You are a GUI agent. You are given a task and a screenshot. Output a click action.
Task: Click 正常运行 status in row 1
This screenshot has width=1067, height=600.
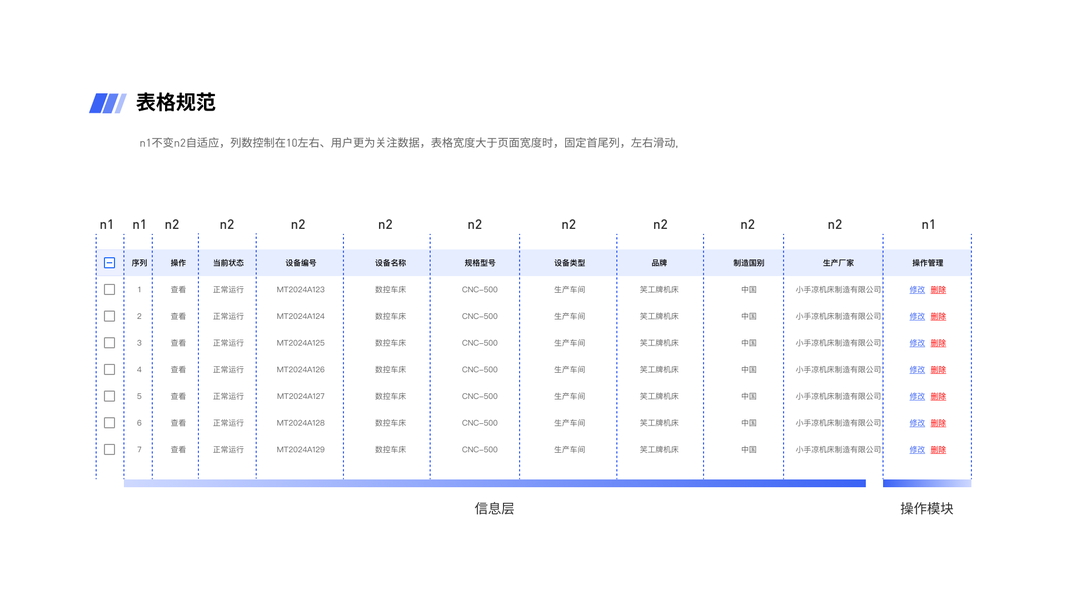228,290
